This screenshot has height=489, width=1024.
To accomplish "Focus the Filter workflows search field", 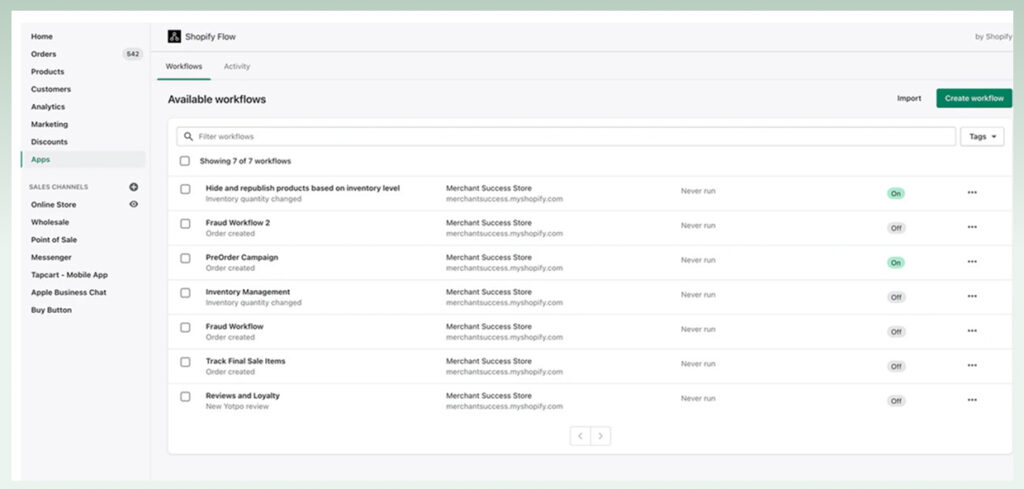I will coord(566,136).
